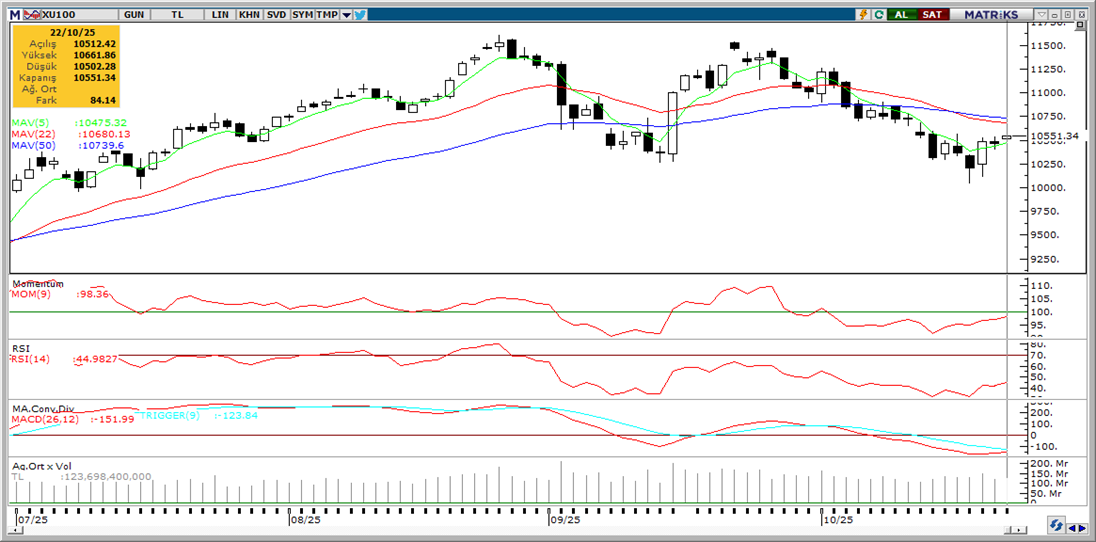Screen dimensions: 1096x542
Task: Expand the black dropdown arrow after TMP
Action: pos(346,15)
